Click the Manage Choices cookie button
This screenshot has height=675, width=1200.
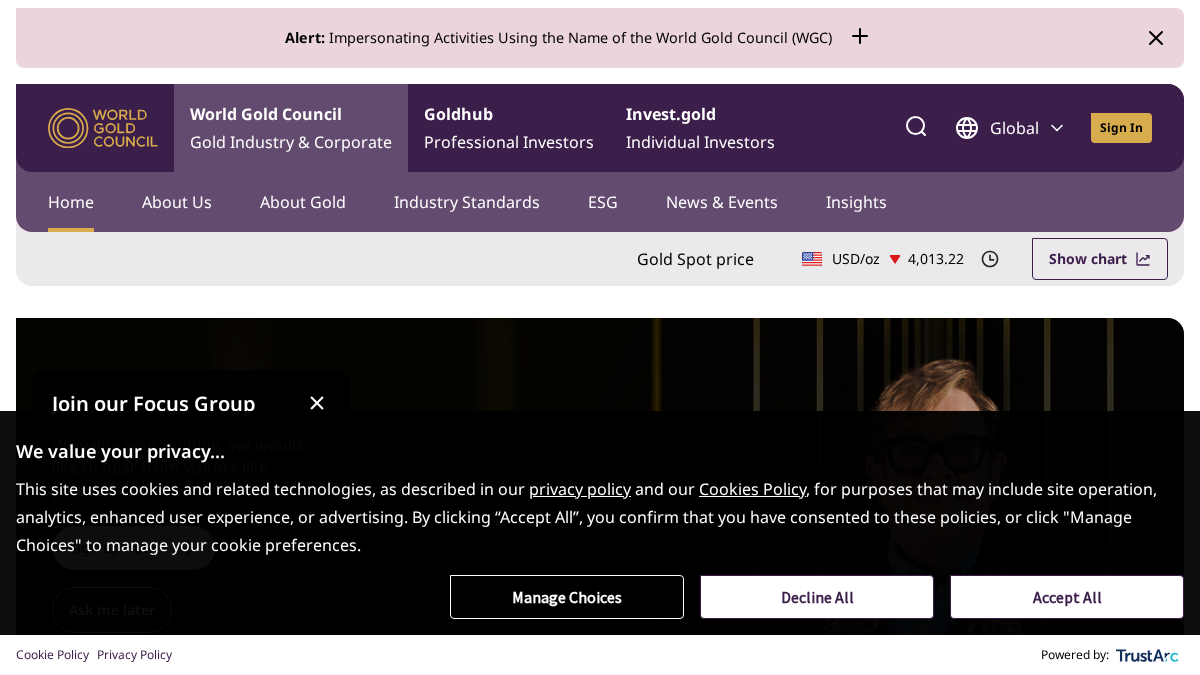pyautogui.click(x=567, y=597)
